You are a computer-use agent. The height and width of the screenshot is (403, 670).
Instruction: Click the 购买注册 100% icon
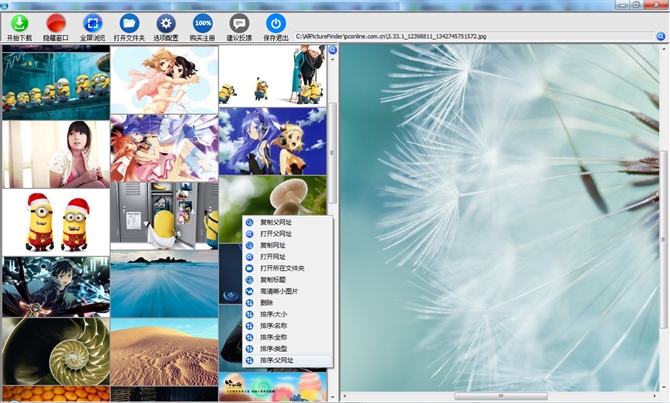(x=203, y=23)
